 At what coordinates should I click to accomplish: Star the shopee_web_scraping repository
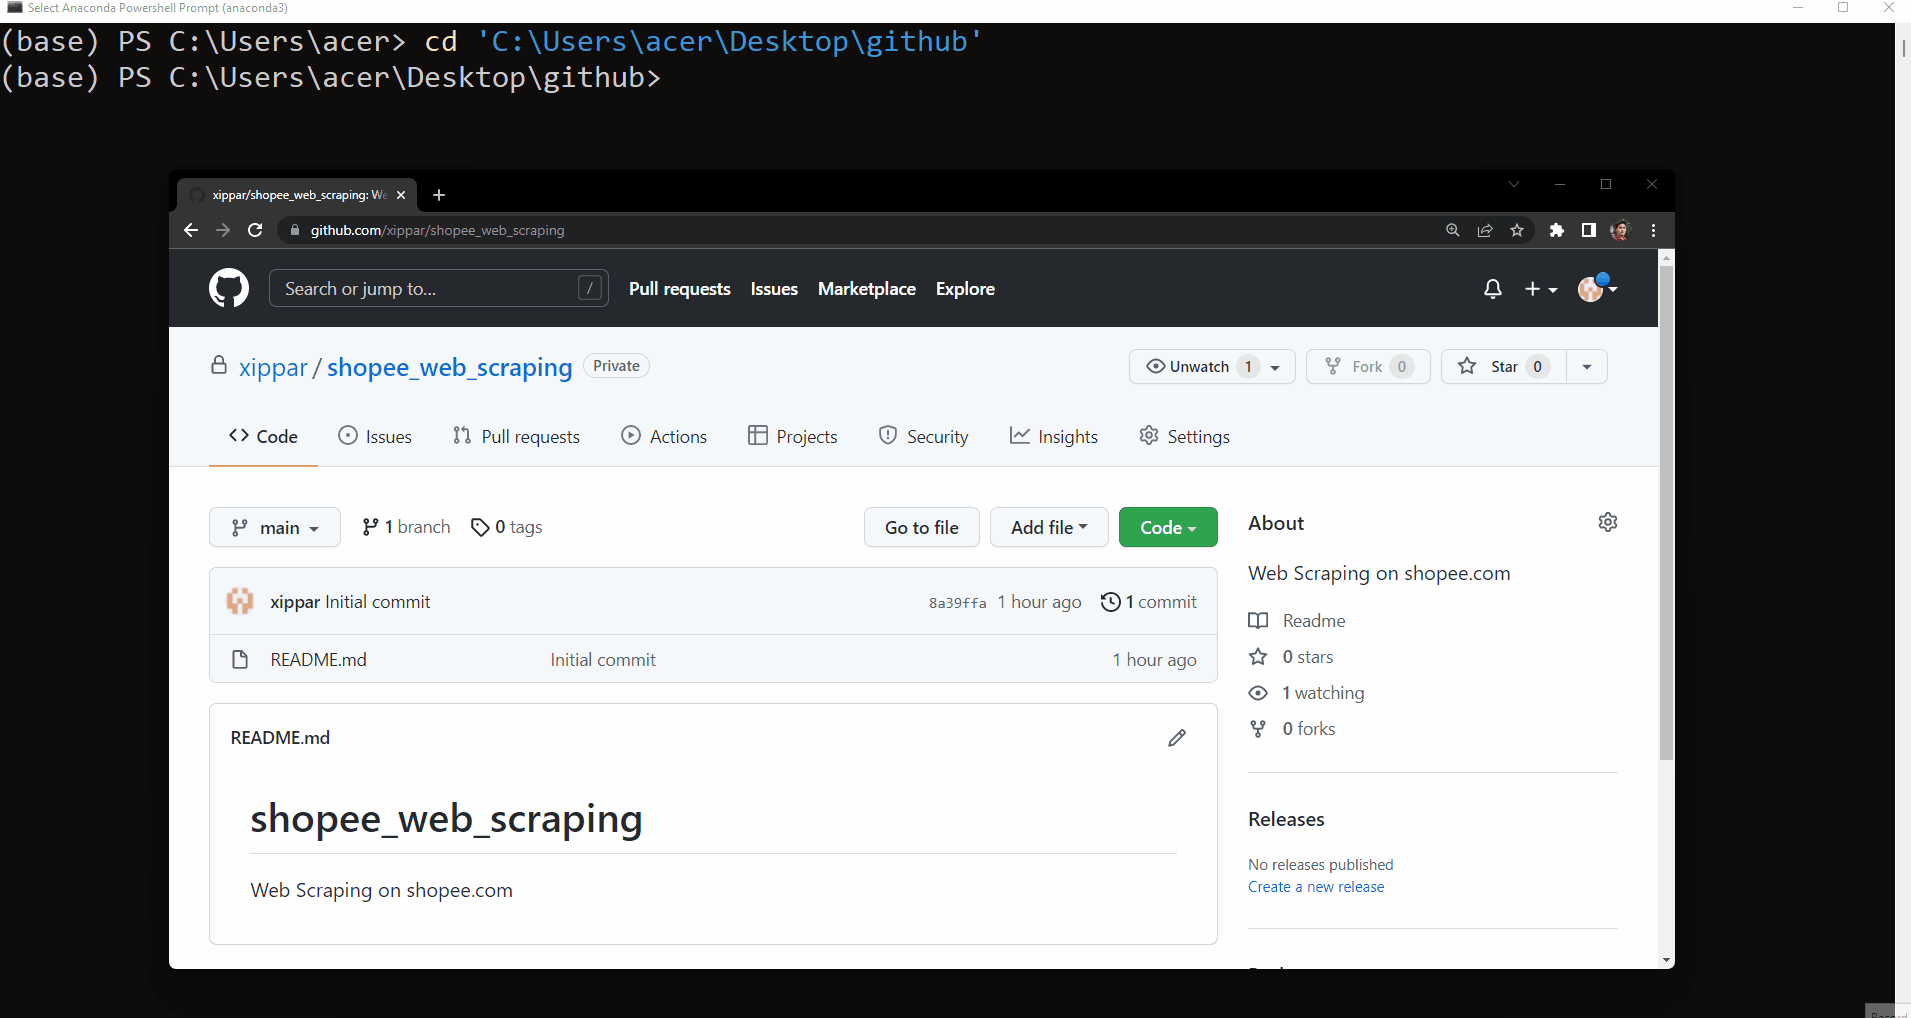pyautogui.click(x=1503, y=366)
